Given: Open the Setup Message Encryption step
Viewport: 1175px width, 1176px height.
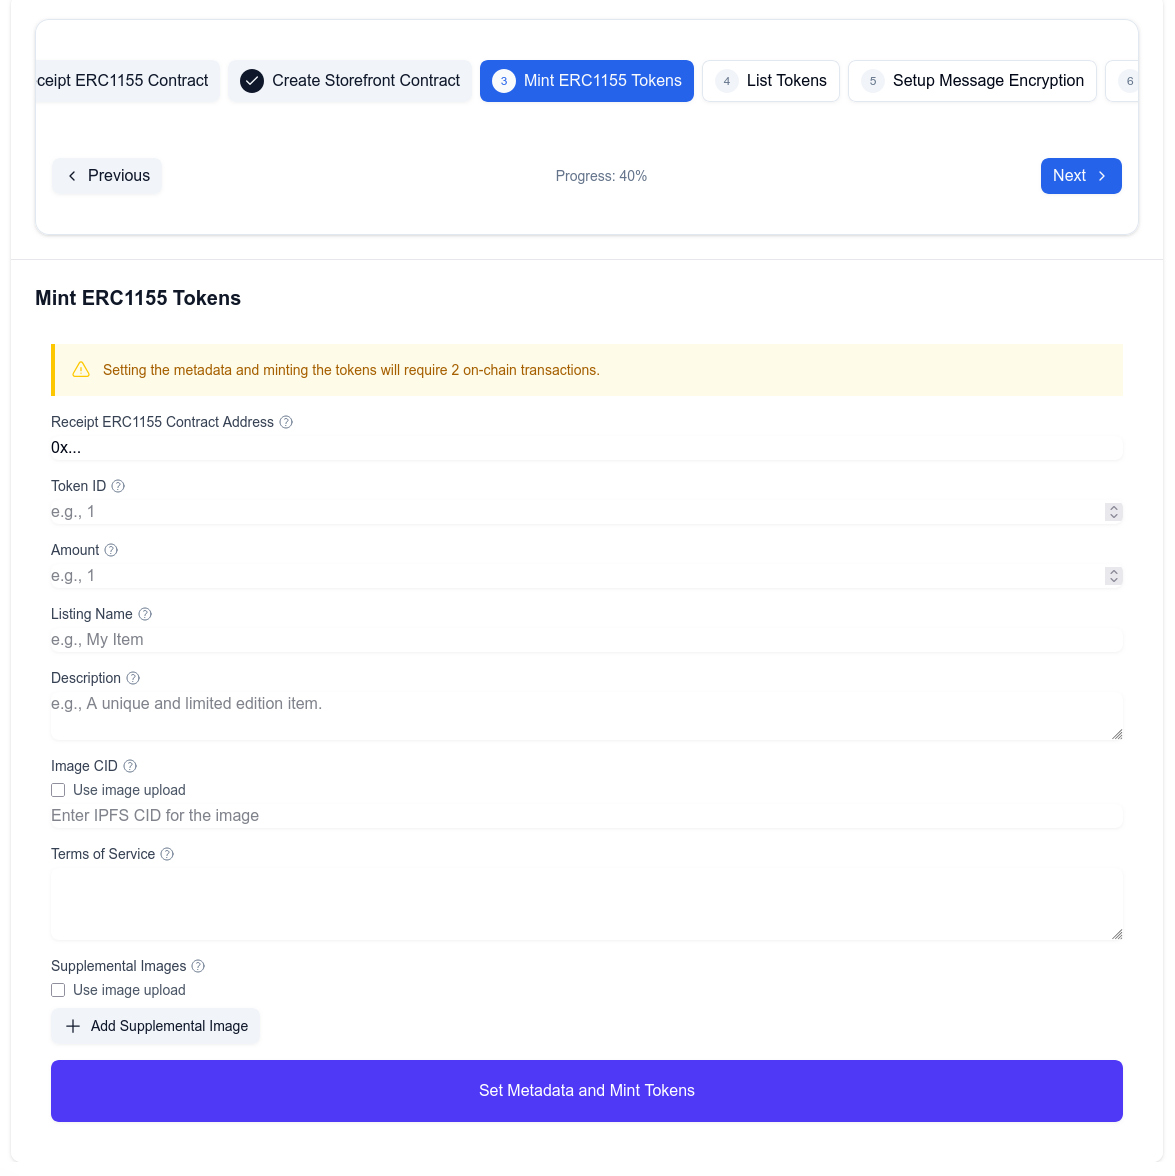Looking at the screenshot, I should pyautogui.click(x=971, y=81).
